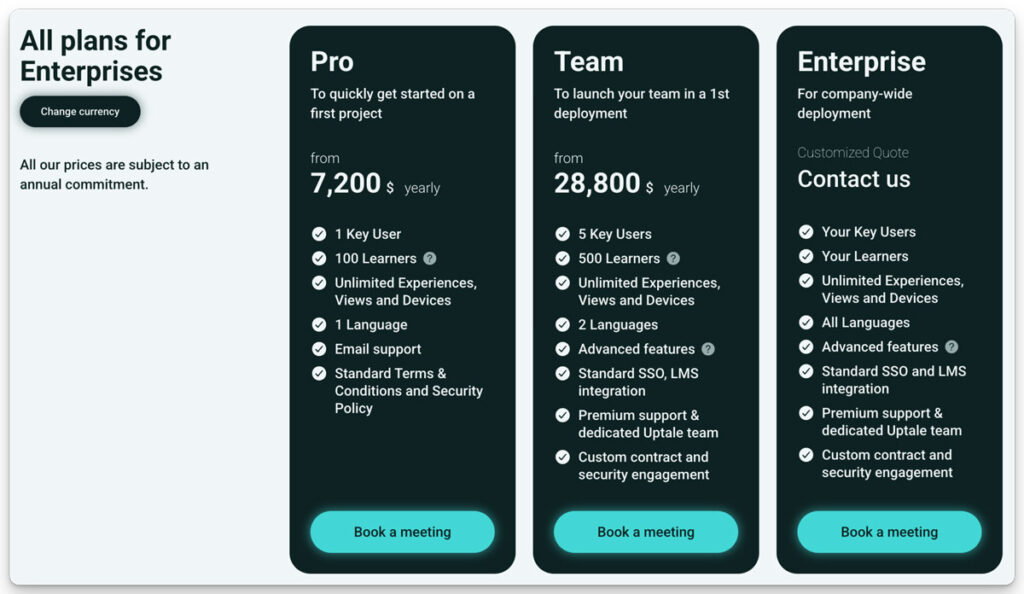Image resolution: width=1024 pixels, height=594 pixels.
Task: Click checkmark next to All Languages
Action: point(806,322)
